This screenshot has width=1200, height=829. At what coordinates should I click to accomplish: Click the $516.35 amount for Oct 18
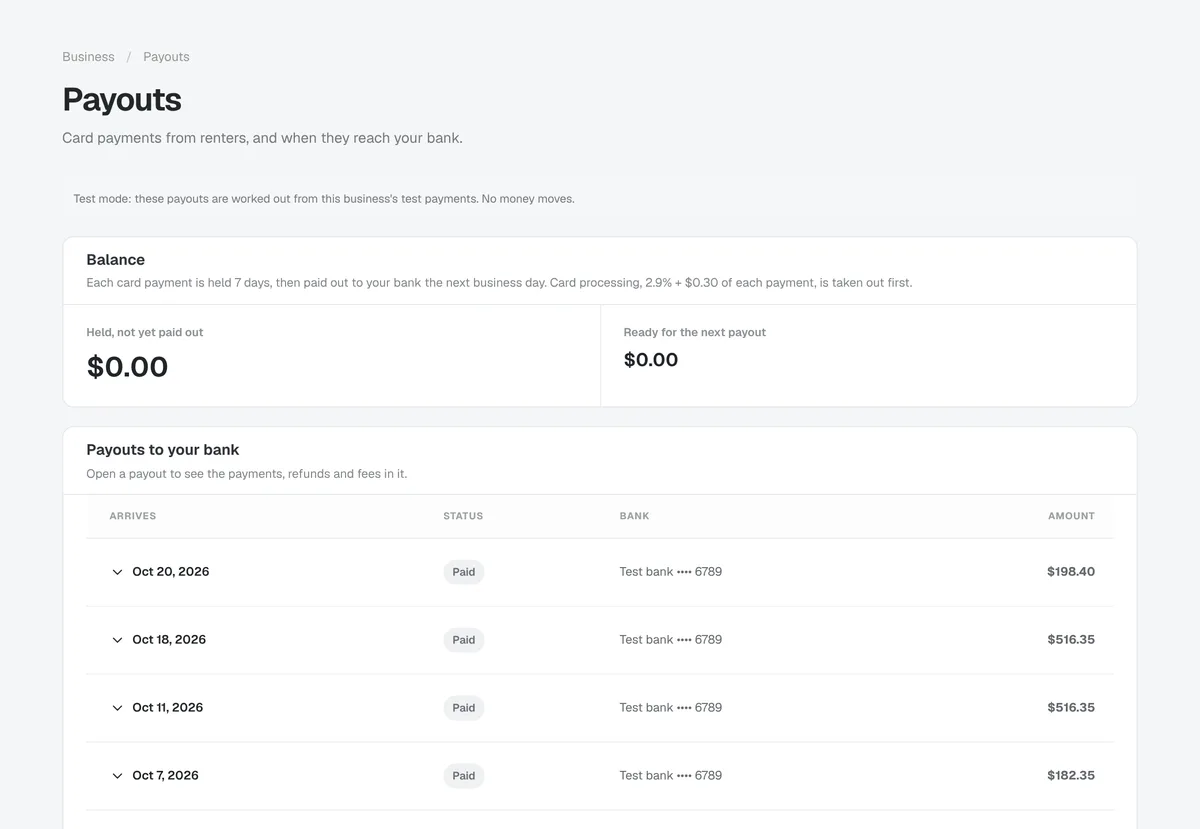tap(1071, 640)
